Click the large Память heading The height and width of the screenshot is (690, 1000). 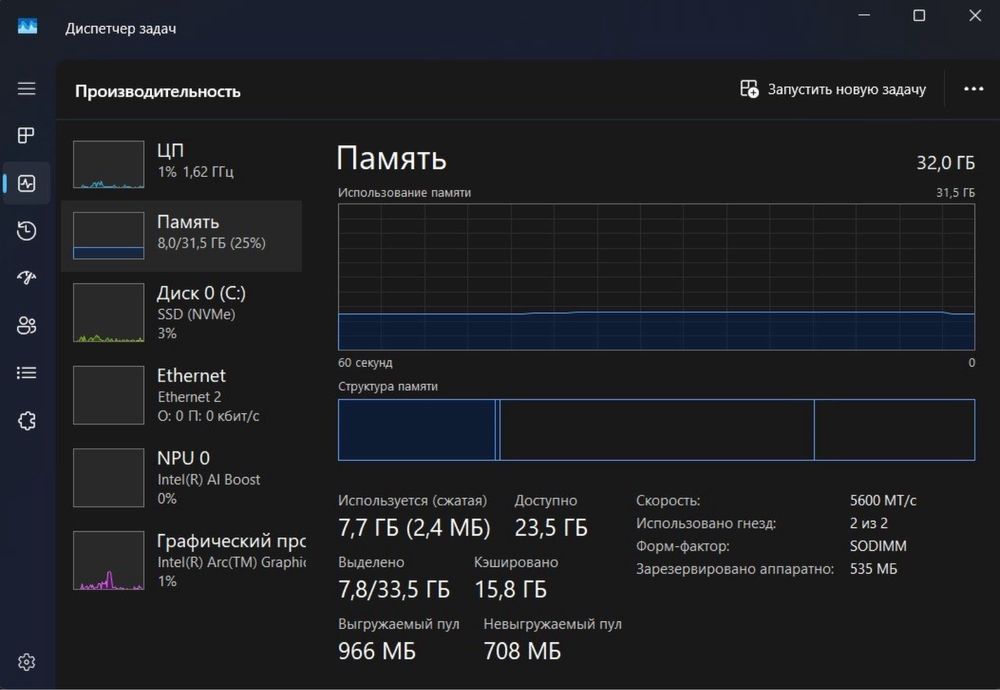point(392,158)
